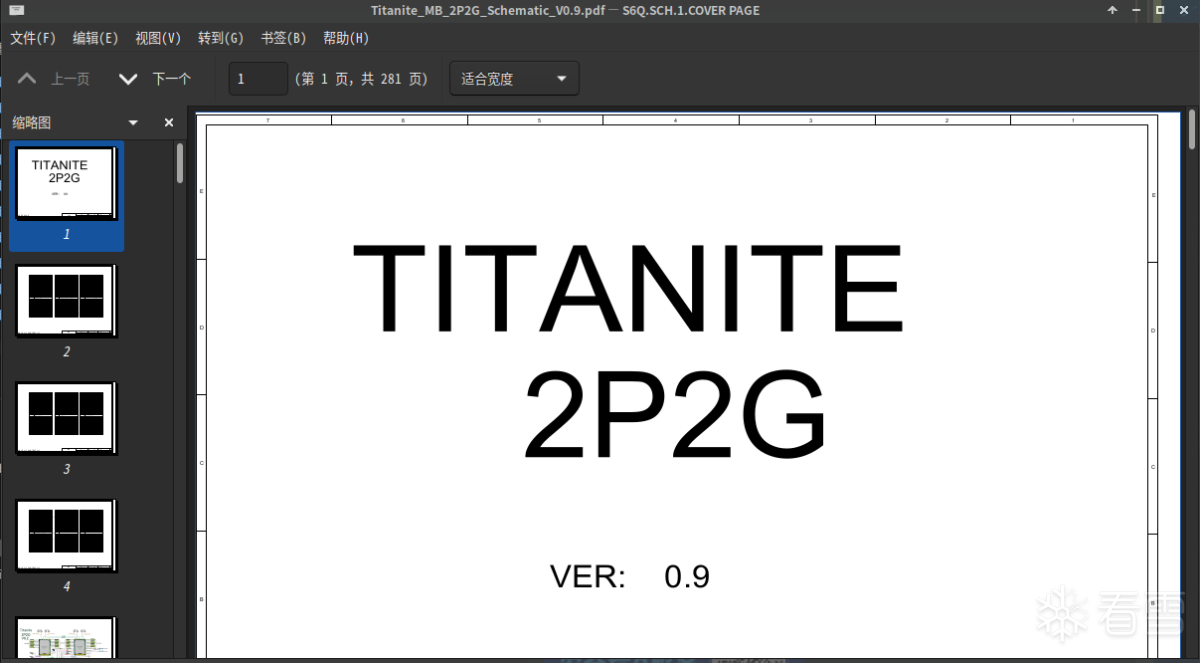
Task: Maximize the PDF viewer window
Action: tap(1160, 10)
